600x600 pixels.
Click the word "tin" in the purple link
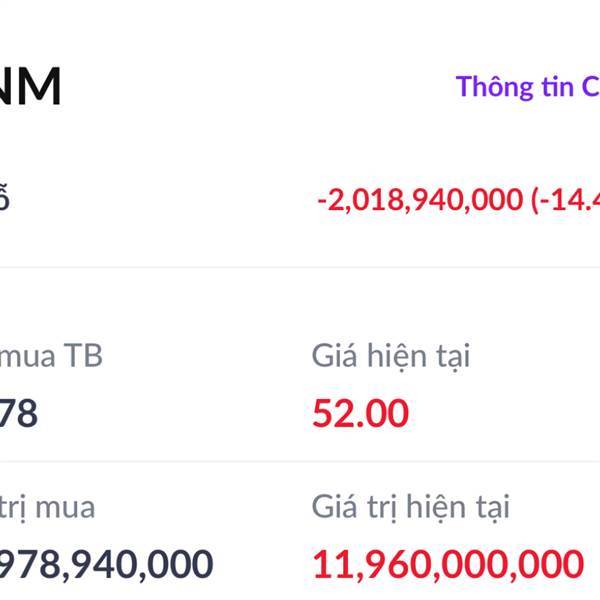tap(556, 87)
